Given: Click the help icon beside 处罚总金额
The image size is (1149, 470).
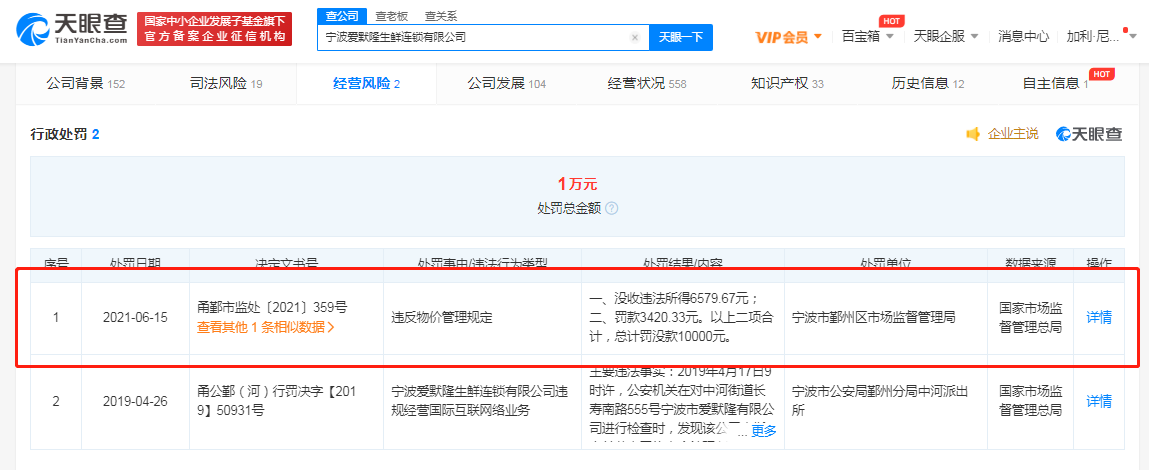Looking at the screenshot, I should (x=611, y=208).
